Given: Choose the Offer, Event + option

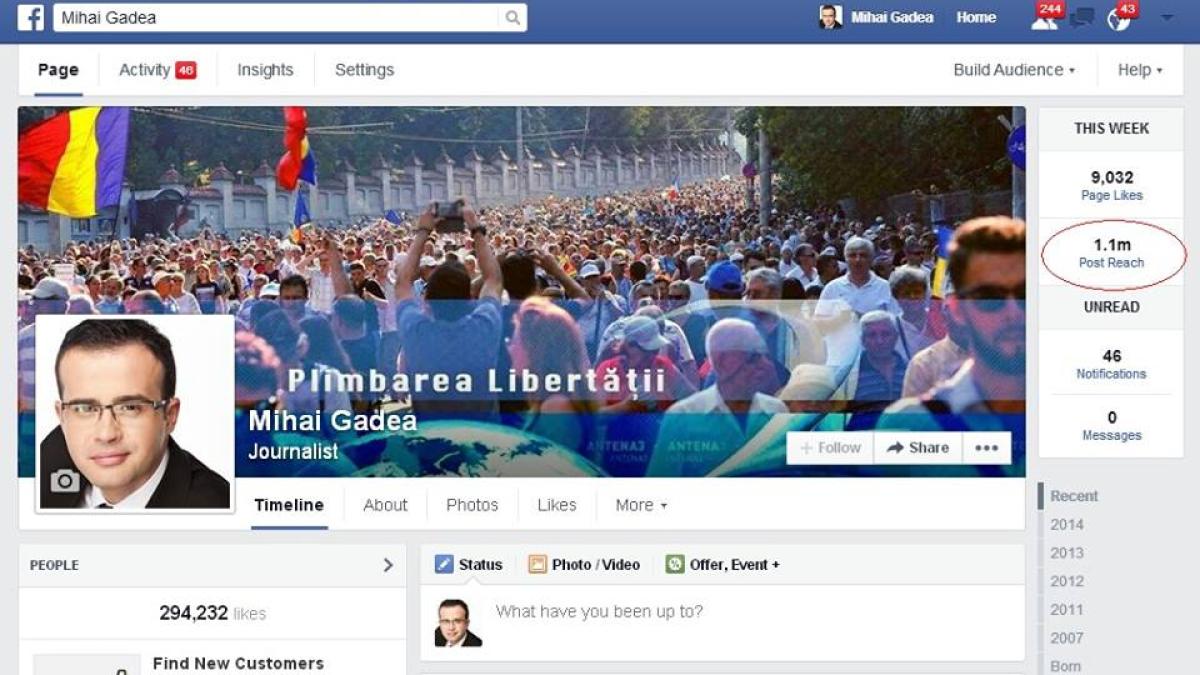Looking at the screenshot, I should tap(735, 565).
